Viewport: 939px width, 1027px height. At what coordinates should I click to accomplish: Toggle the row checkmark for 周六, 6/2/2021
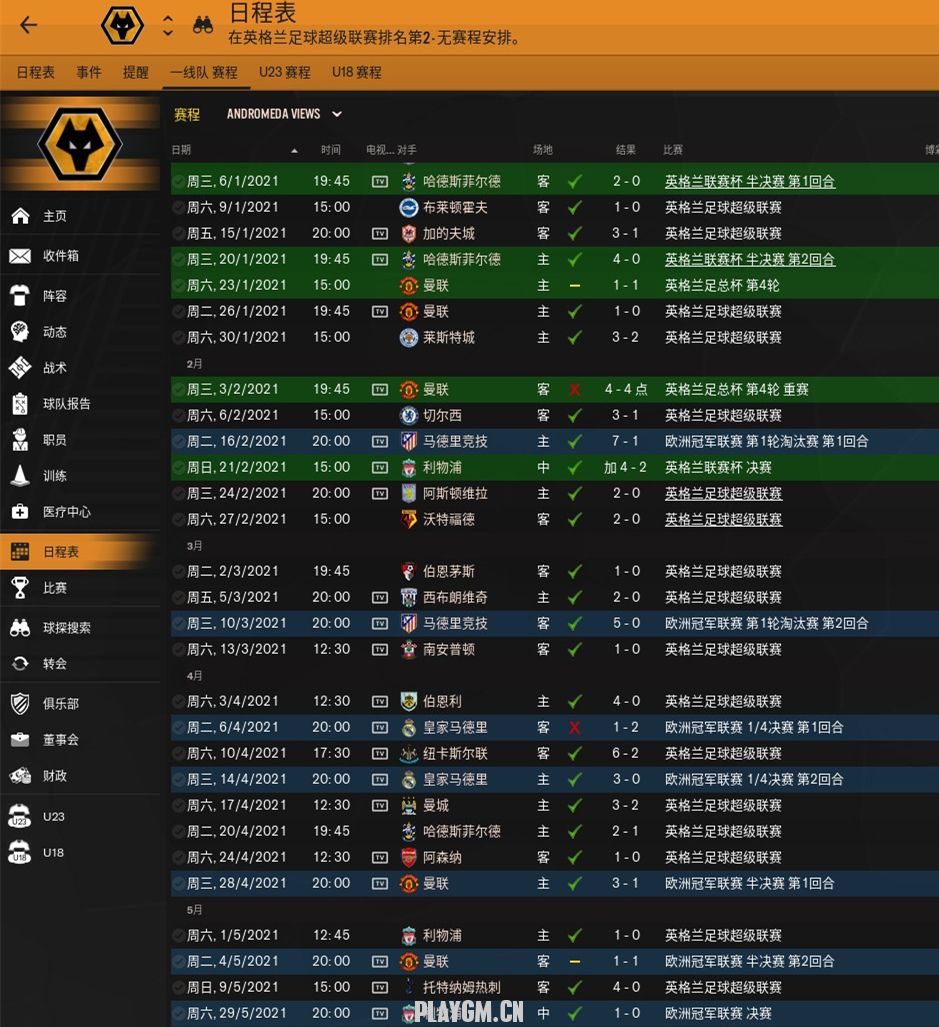[x=178, y=416]
